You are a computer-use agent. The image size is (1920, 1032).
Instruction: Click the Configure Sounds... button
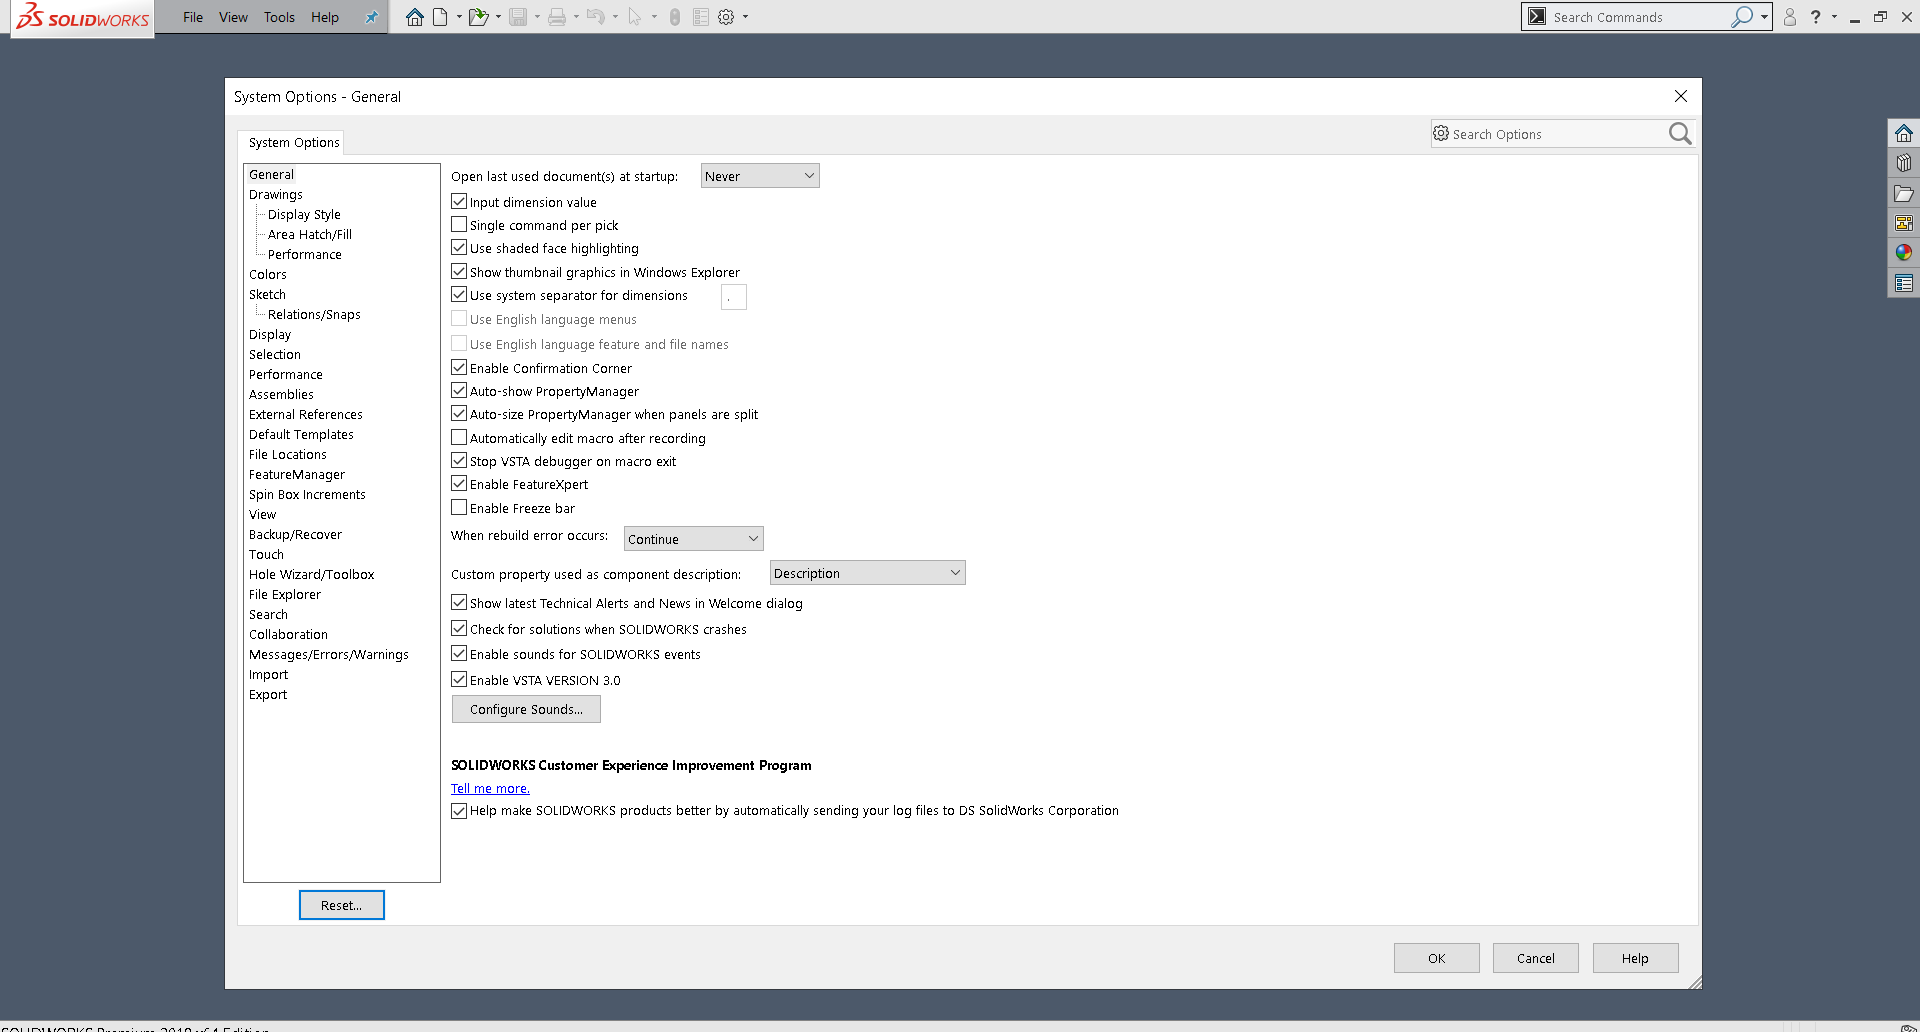pos(526,709)
